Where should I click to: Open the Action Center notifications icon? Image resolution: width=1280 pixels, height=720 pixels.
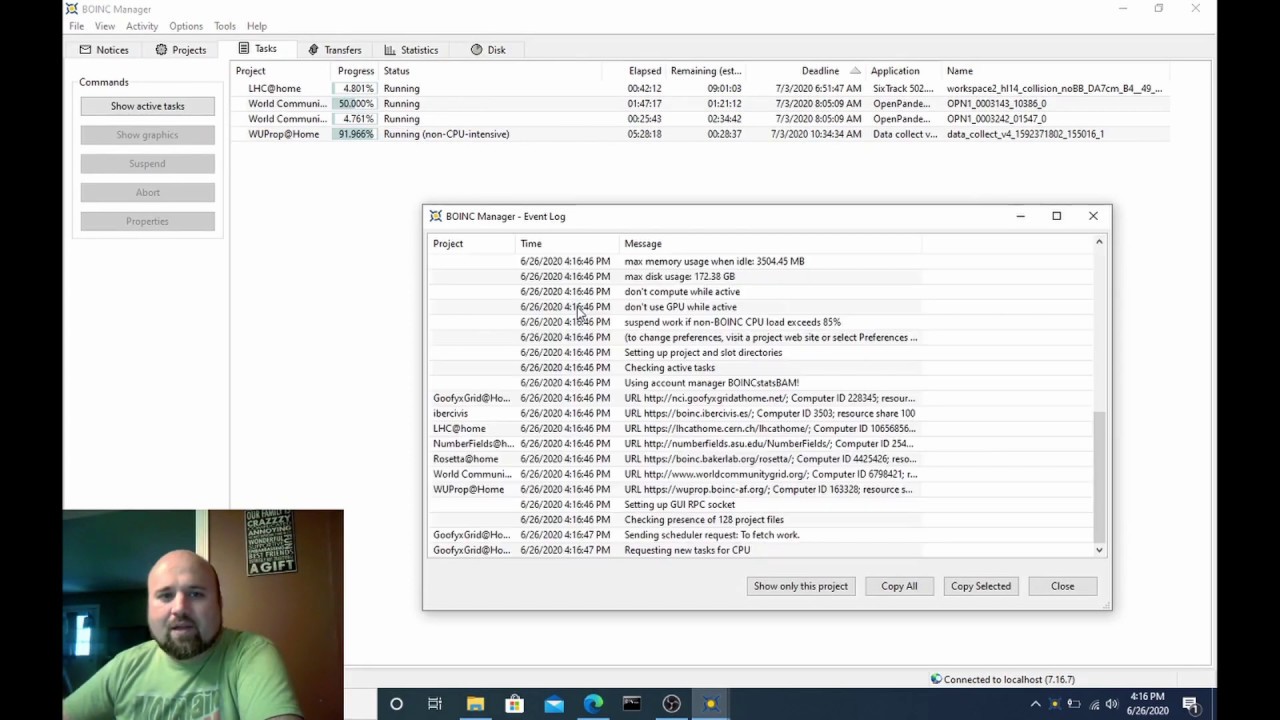[1191, 704]
